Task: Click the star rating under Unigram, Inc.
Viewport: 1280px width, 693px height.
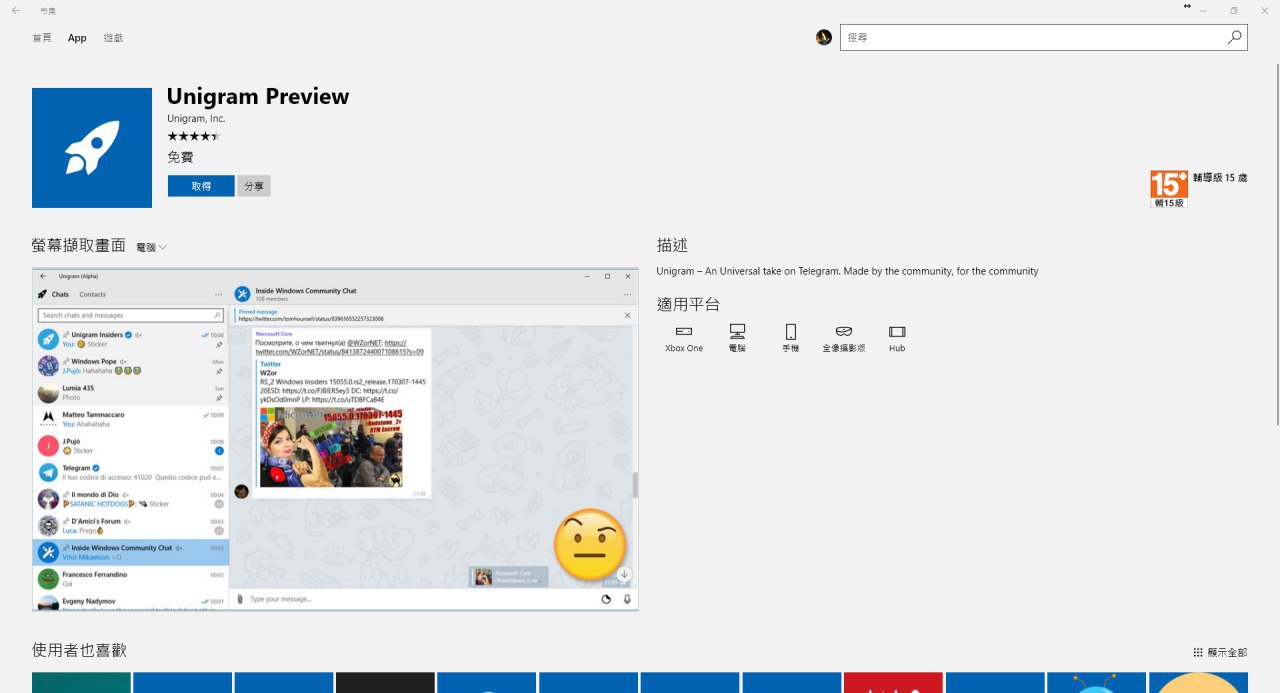Action: (x=194, y=136)
